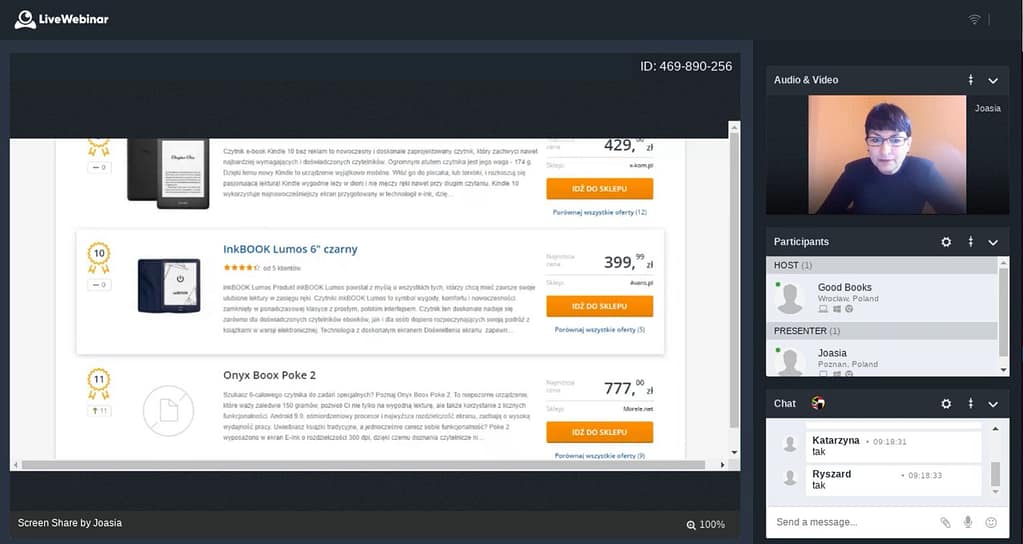The height and width of the screenshot is (544, 1023).
Task: Click the chat translation flags icon
Action: pos(818,403)
